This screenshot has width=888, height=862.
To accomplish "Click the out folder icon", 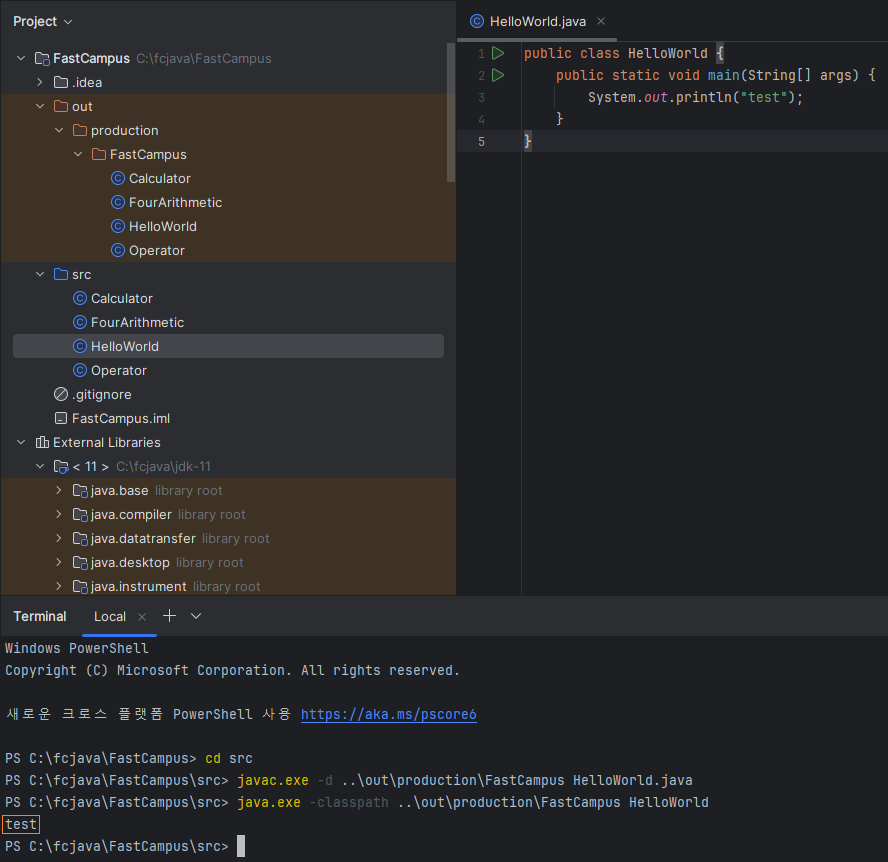I will [61, 106].
